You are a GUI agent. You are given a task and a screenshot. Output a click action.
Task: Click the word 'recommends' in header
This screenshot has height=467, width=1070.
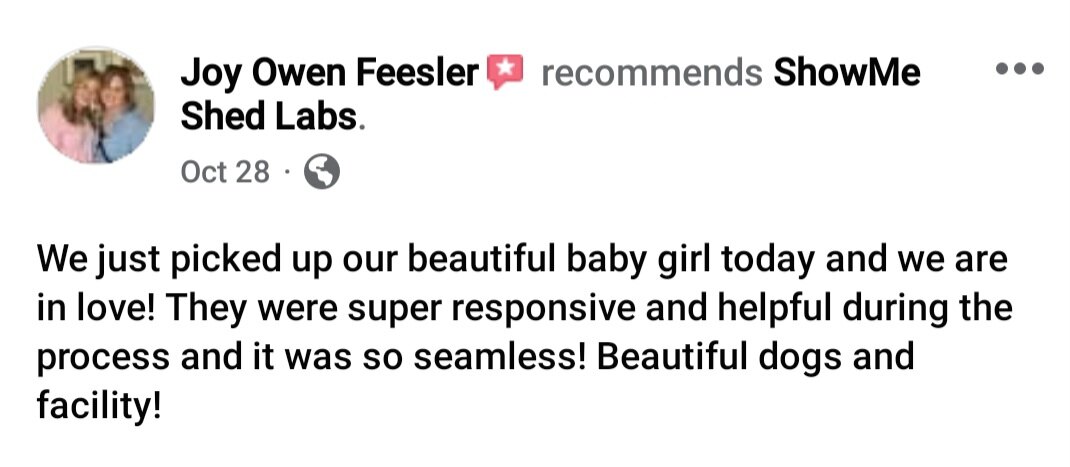pyautogui.click(x=652, y=73)
